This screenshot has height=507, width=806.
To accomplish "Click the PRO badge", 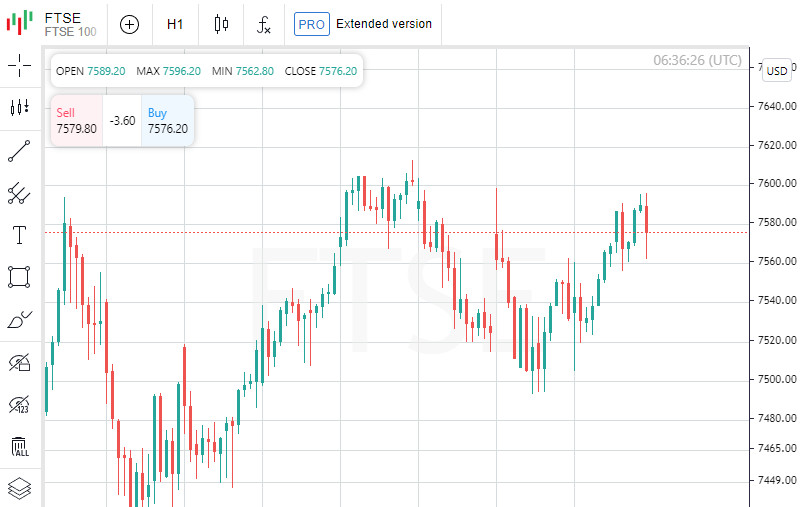I will pyautogui.click(x=312, y=24).
